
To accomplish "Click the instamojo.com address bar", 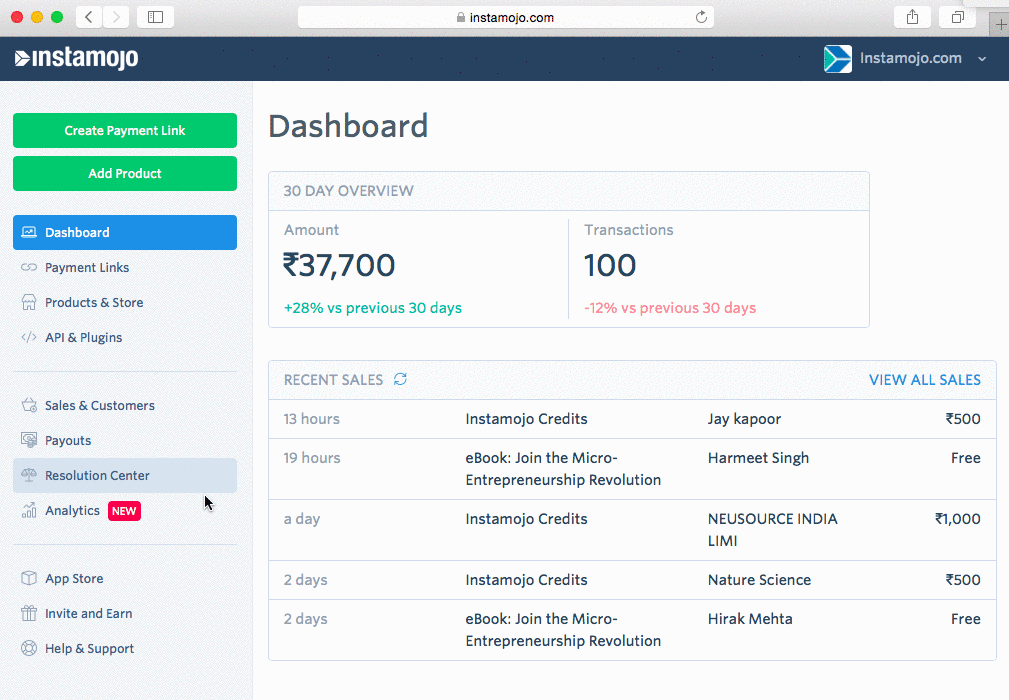I will coord(505,17).
